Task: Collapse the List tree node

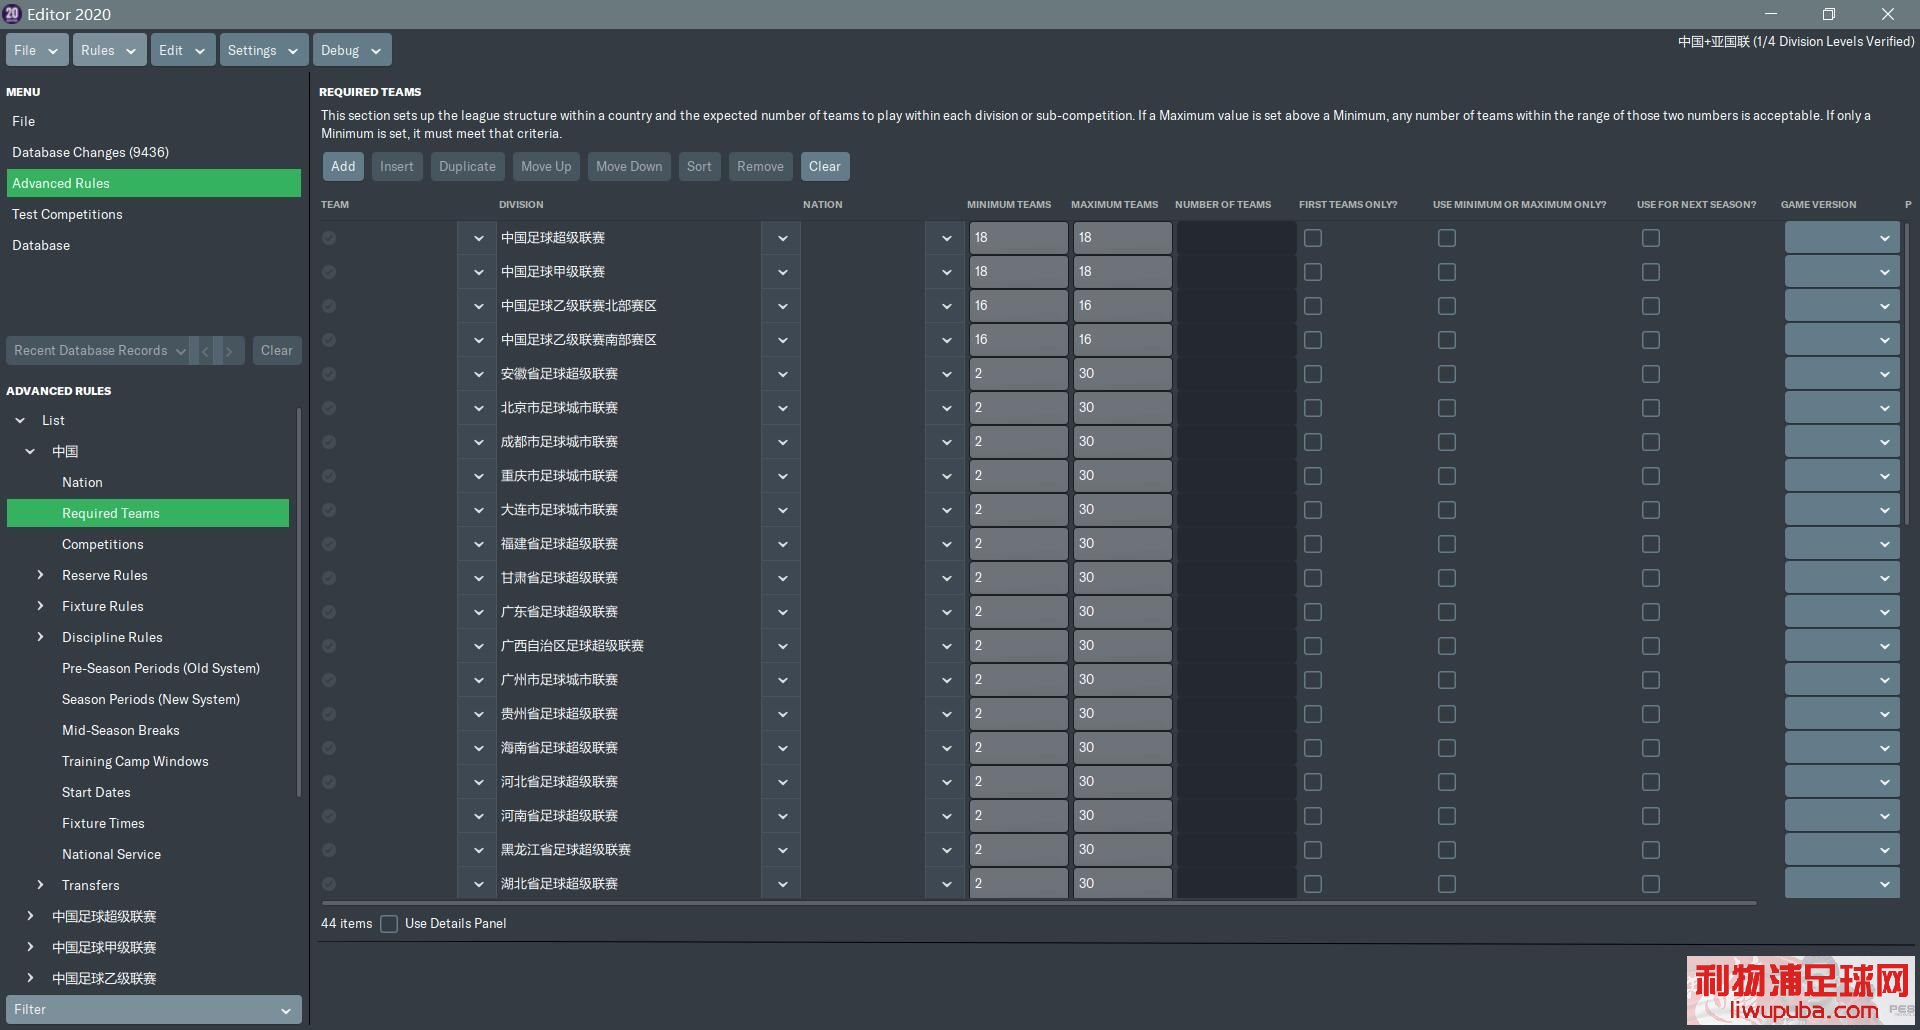Action: [20, 421]
